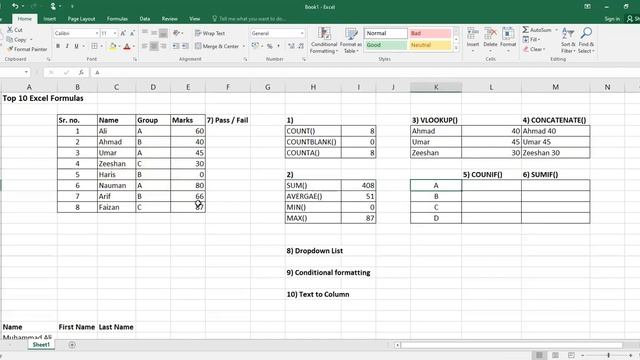
Task: Expand the AutoSum dropdown arrow
Action: click(x=556, y=30)
